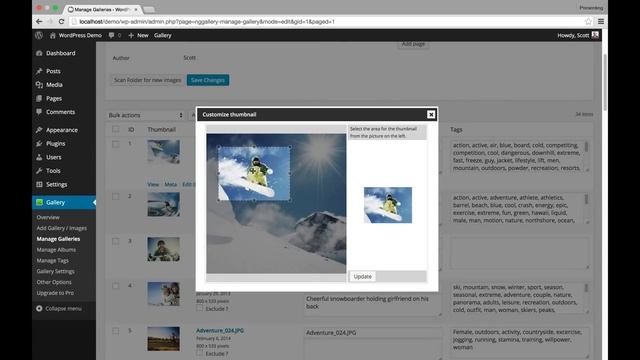640x360 pixels.
Task: Open Manage Tags submenu item
Action: click(53, 260)
